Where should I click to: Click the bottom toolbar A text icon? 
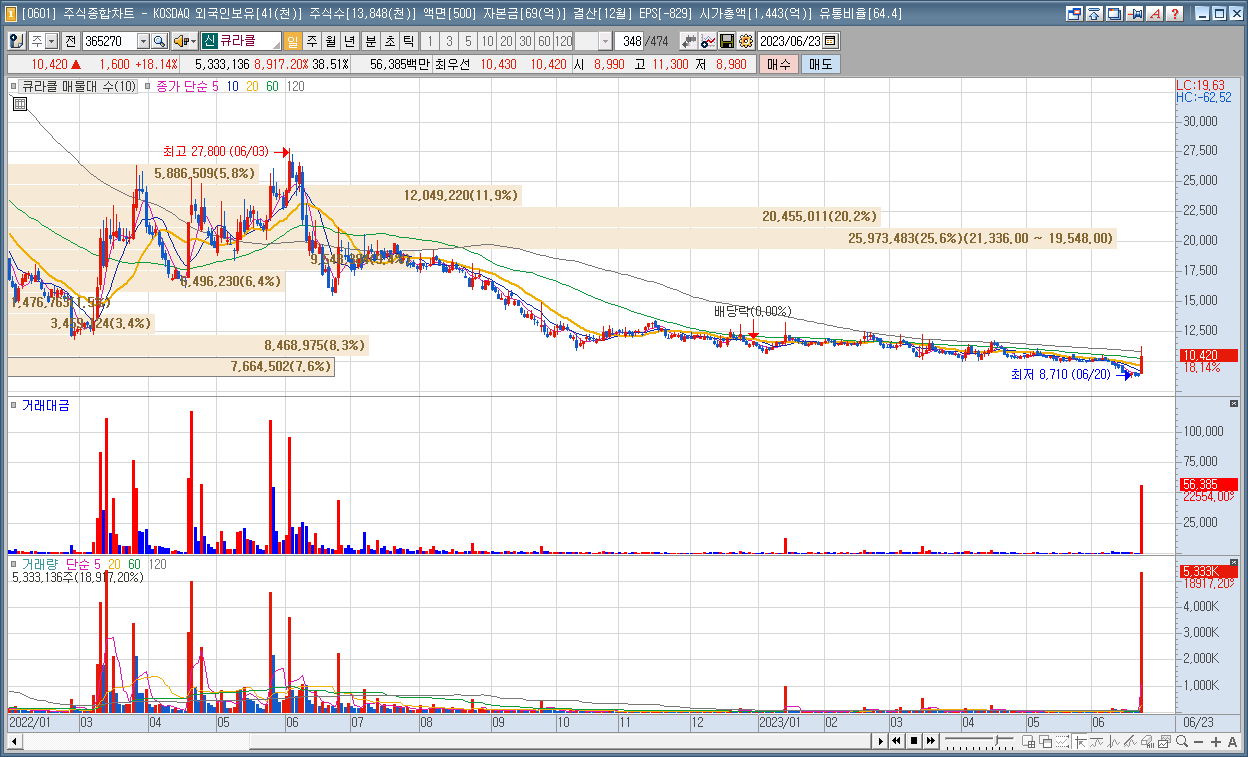[1232, 741]
